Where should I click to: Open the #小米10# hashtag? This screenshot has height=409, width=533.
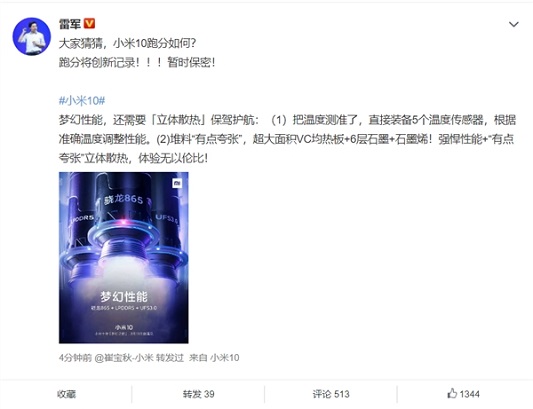pyautogui.click(x=82, y=101)
